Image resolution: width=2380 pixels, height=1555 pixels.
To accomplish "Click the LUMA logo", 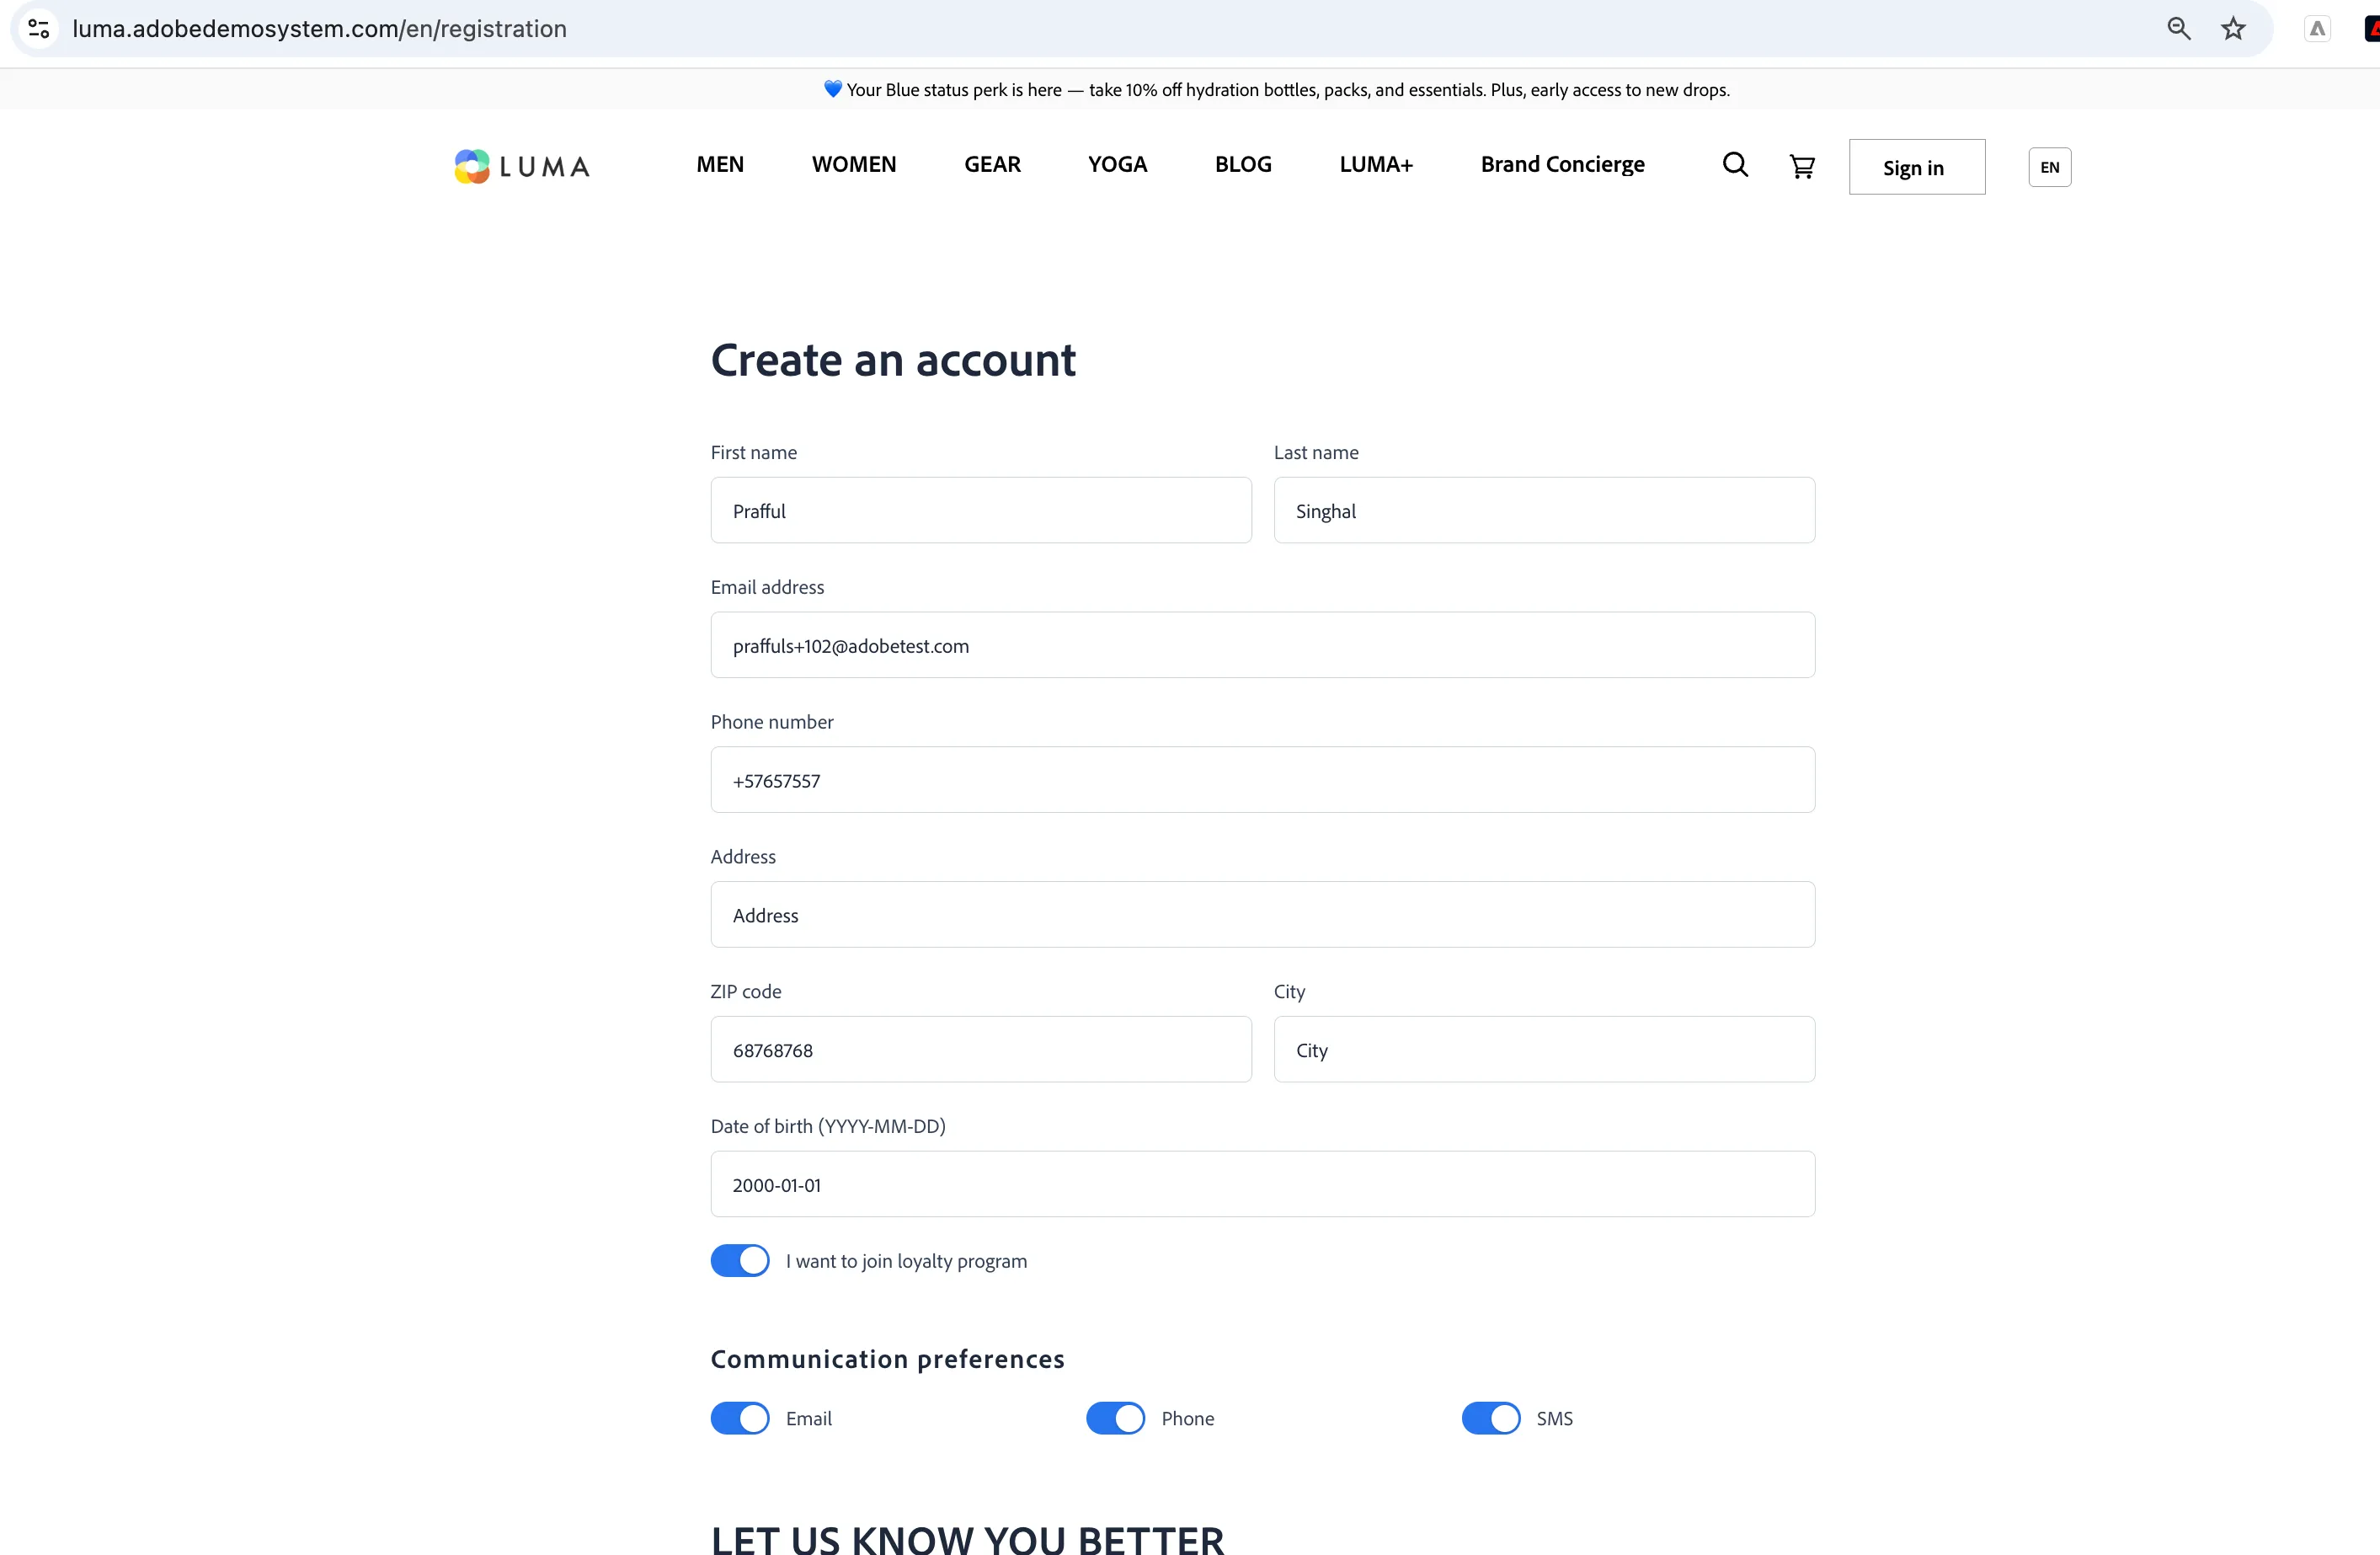I will [522, 166].
